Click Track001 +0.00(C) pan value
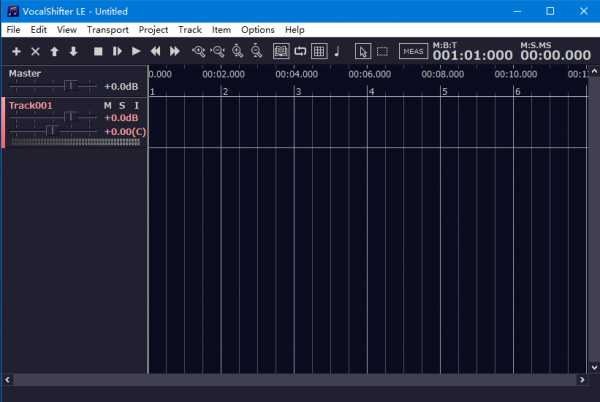 tap(125, 132)
